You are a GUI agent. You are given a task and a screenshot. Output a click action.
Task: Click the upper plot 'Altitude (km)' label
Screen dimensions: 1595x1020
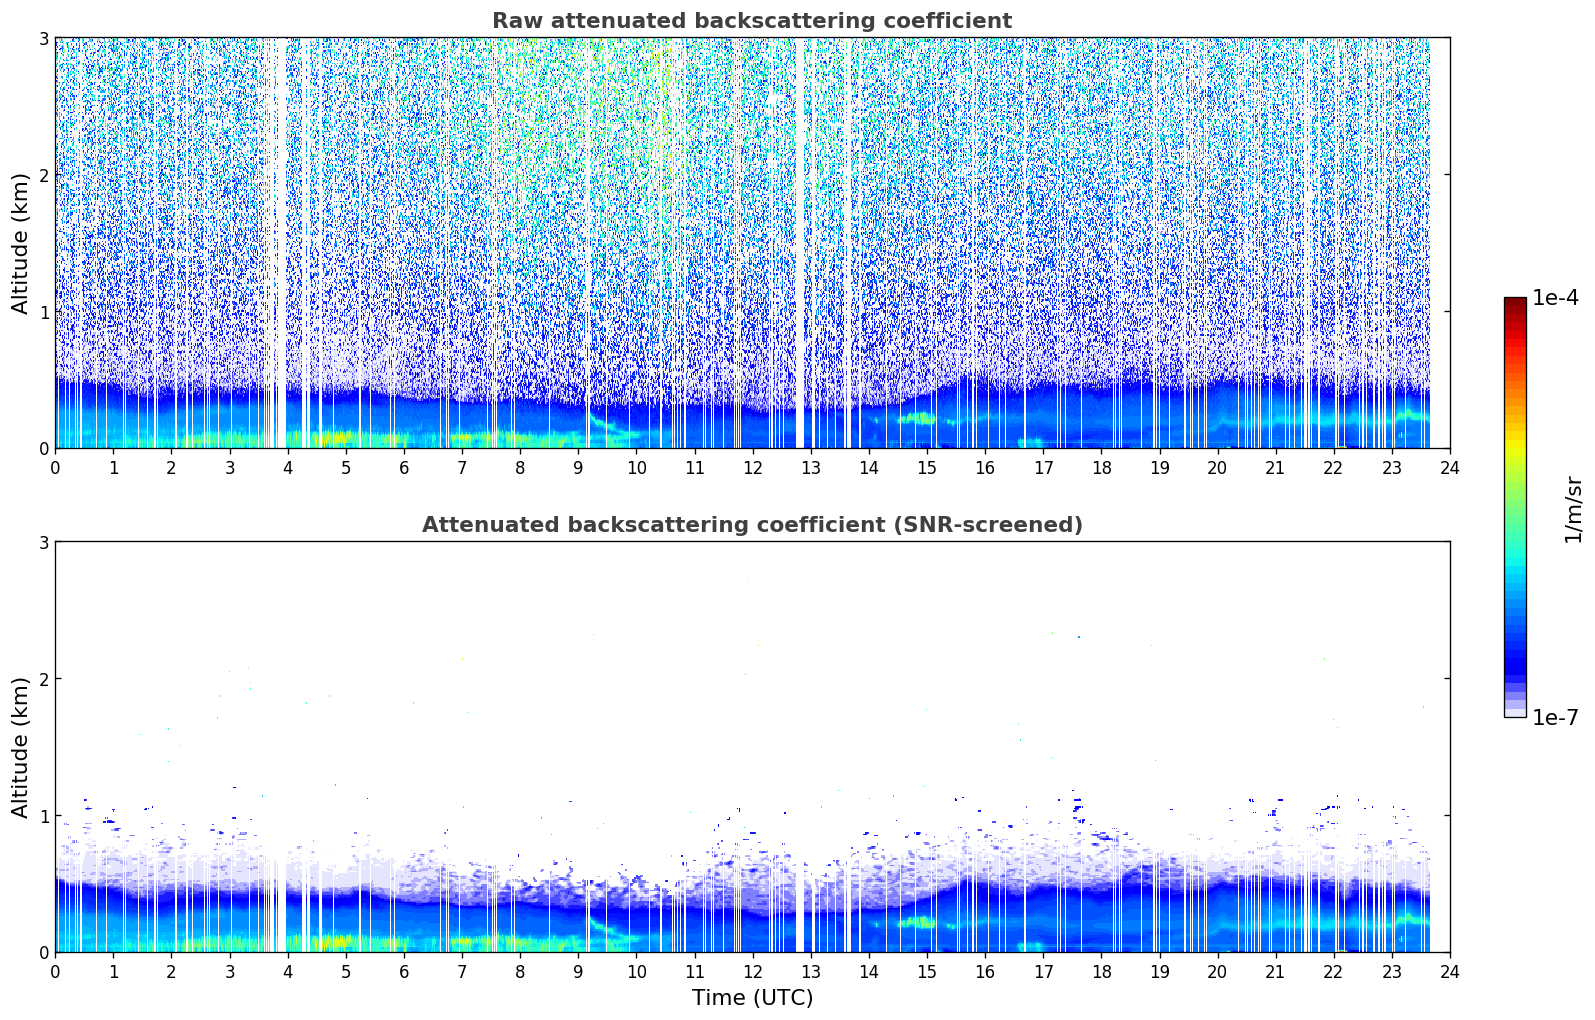click(21, 243)
